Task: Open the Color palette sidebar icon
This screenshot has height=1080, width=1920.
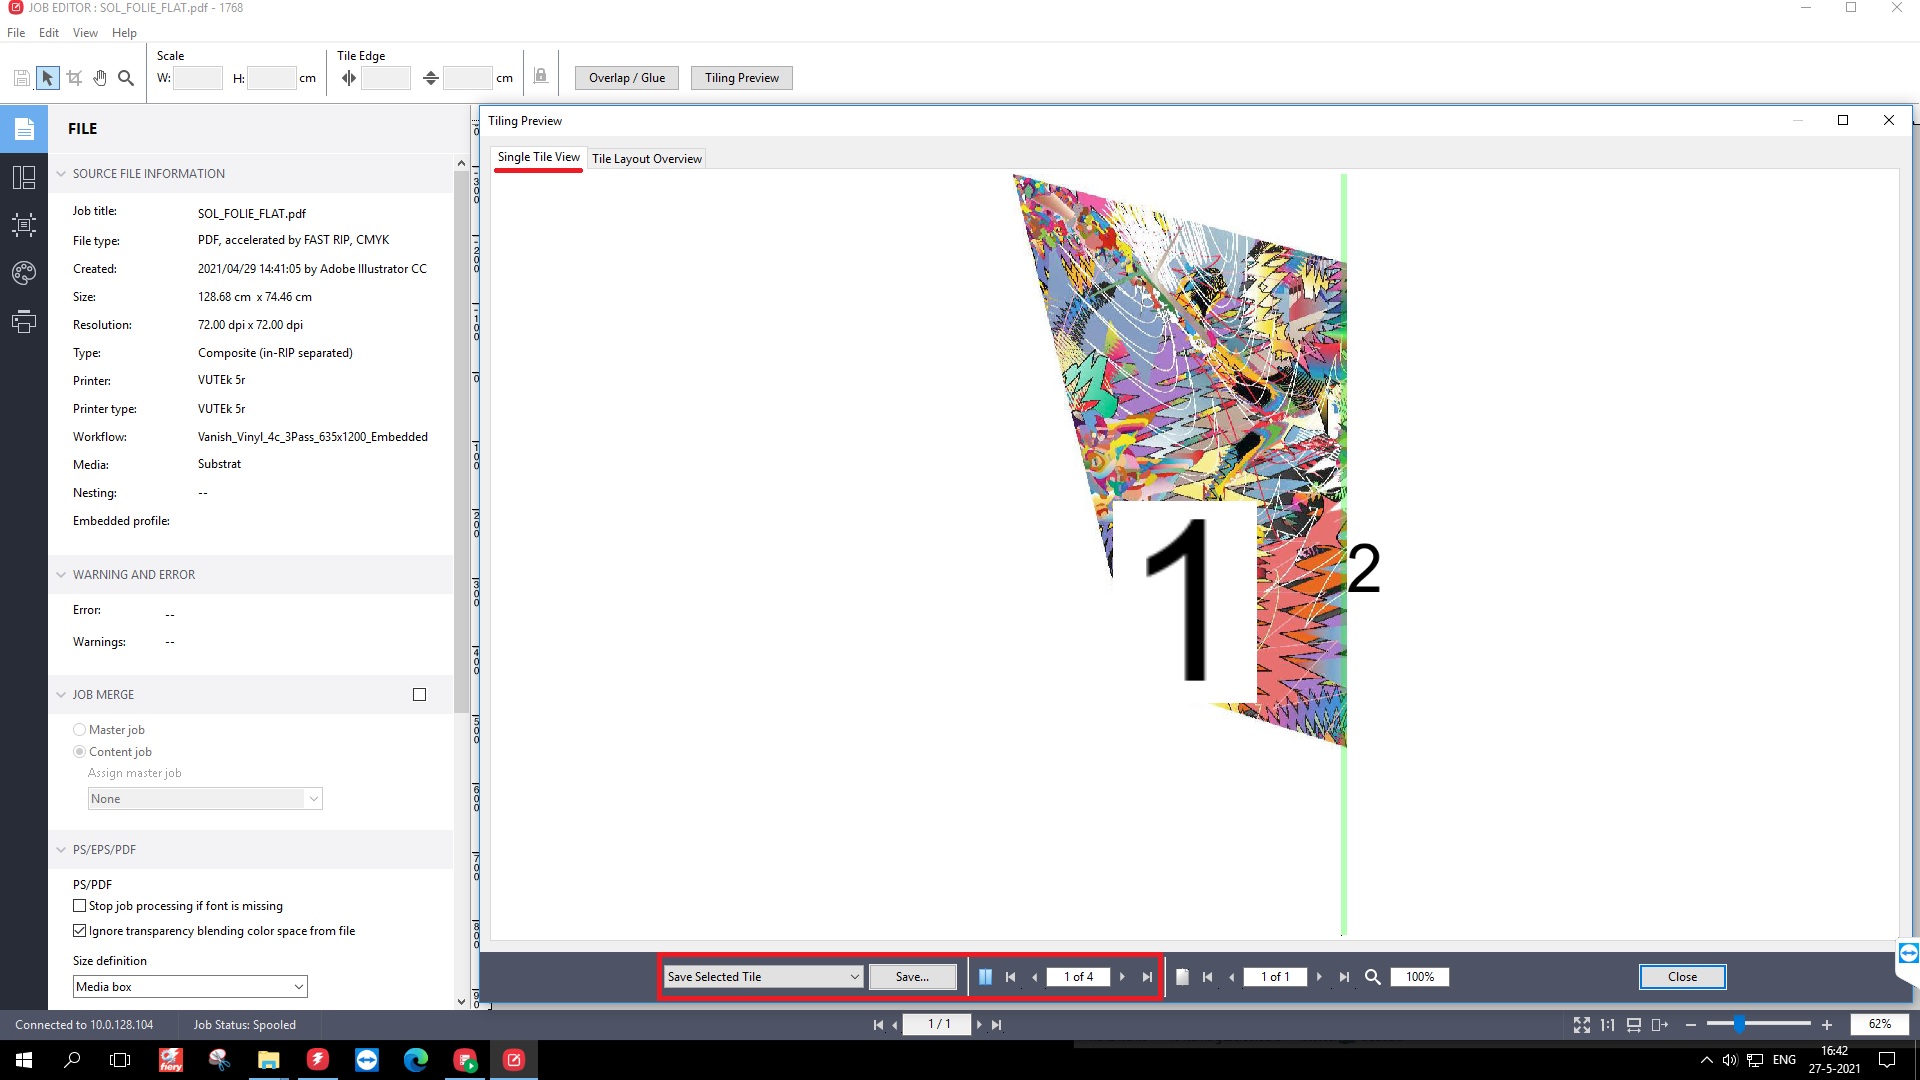Action: 24,273
